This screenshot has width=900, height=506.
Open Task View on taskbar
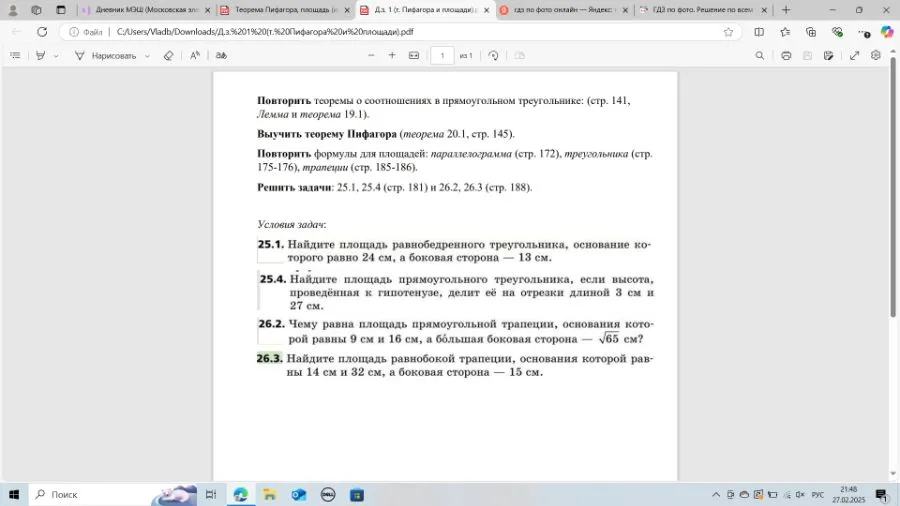pyautogui.click(x=211, y=495)
